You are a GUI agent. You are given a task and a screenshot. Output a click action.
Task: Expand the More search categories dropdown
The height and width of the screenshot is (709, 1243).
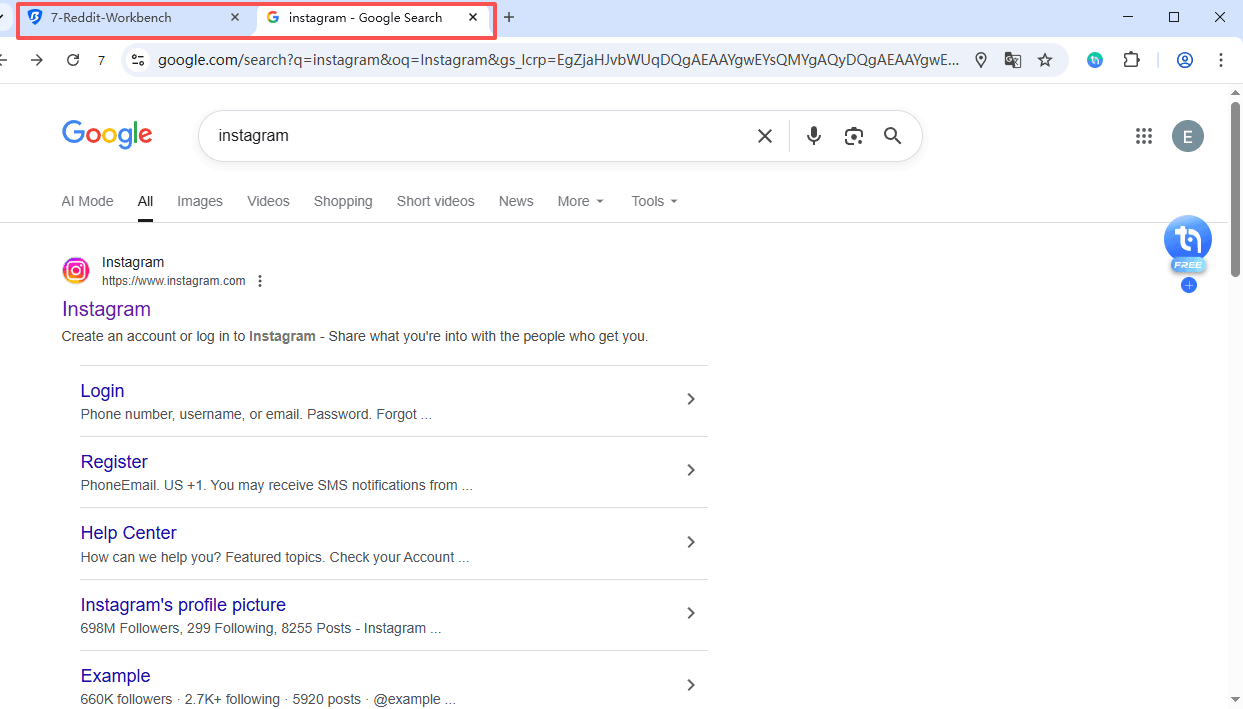tap(580, 201)
